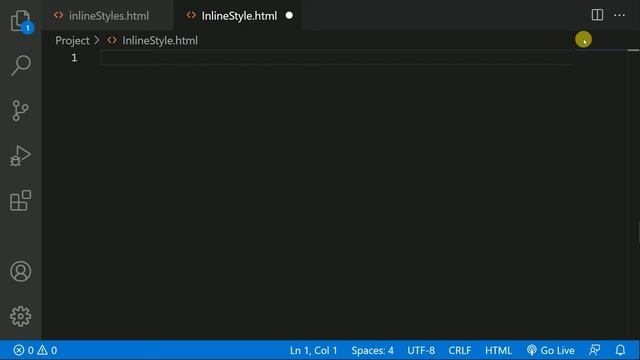Open the Explorer files view

click(20, 21)
